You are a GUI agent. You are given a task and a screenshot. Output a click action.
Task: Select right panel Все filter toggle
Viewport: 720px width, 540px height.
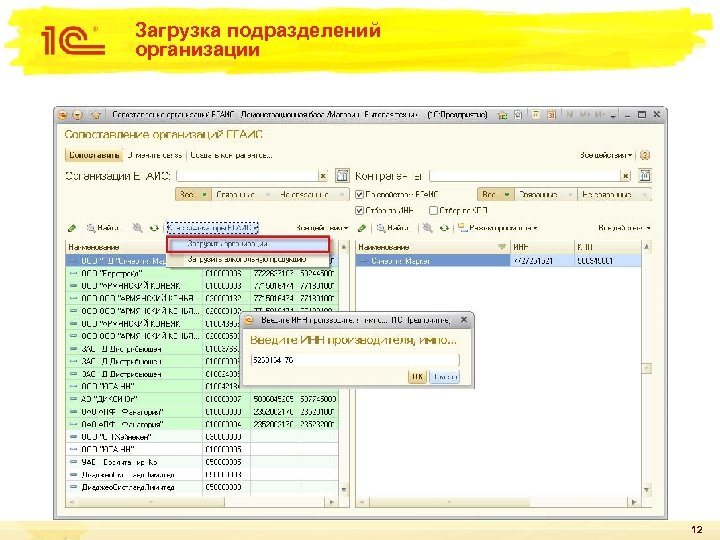point(495,195)
